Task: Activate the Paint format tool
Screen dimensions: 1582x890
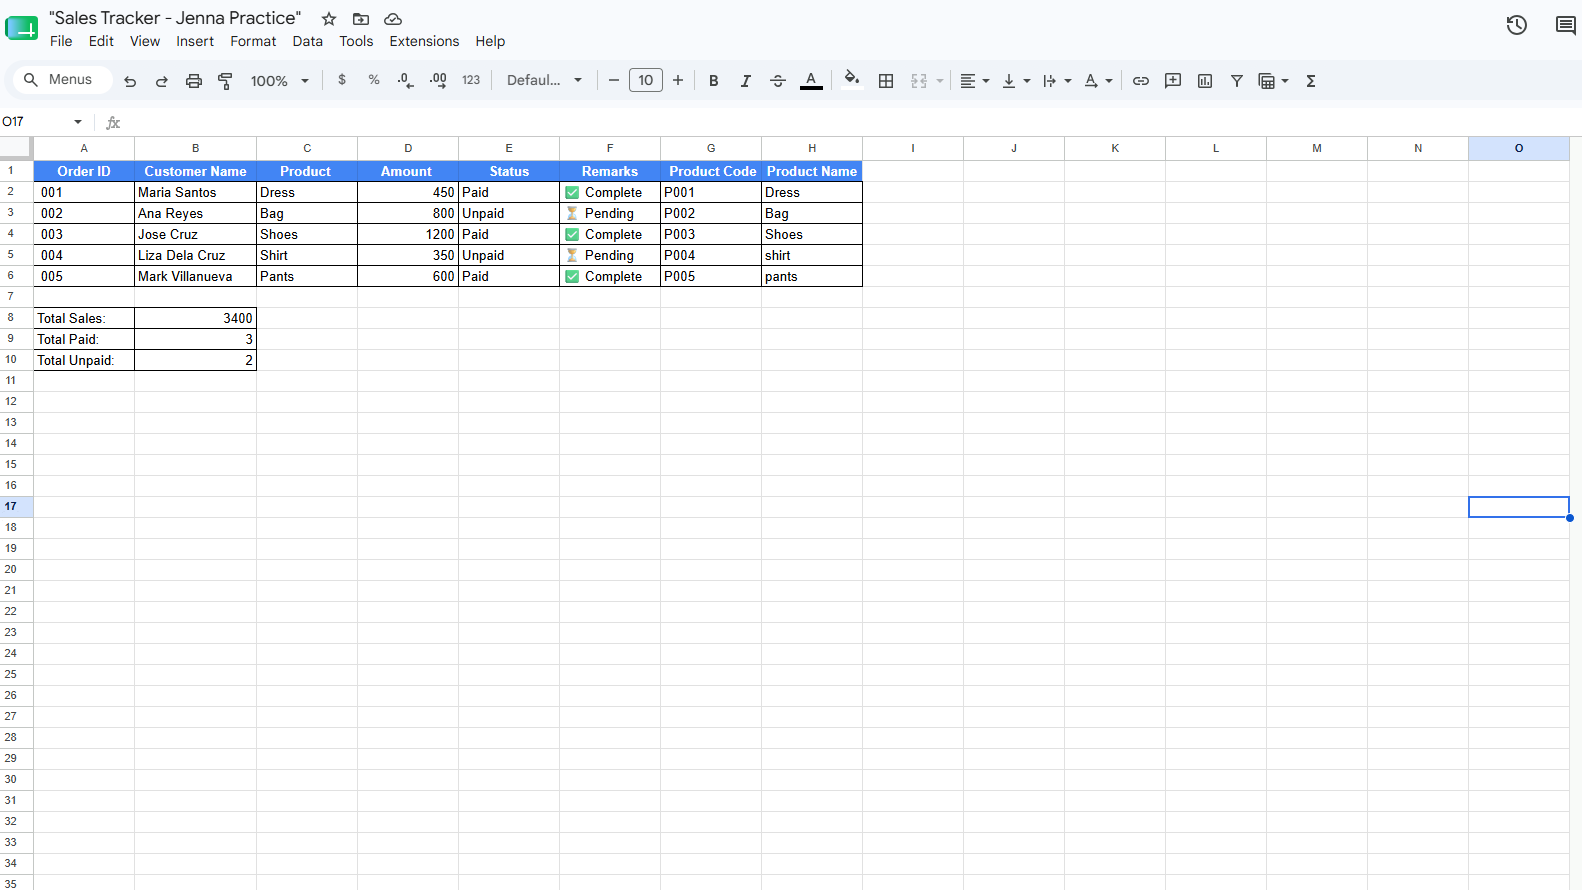Action: pos(225,81)
